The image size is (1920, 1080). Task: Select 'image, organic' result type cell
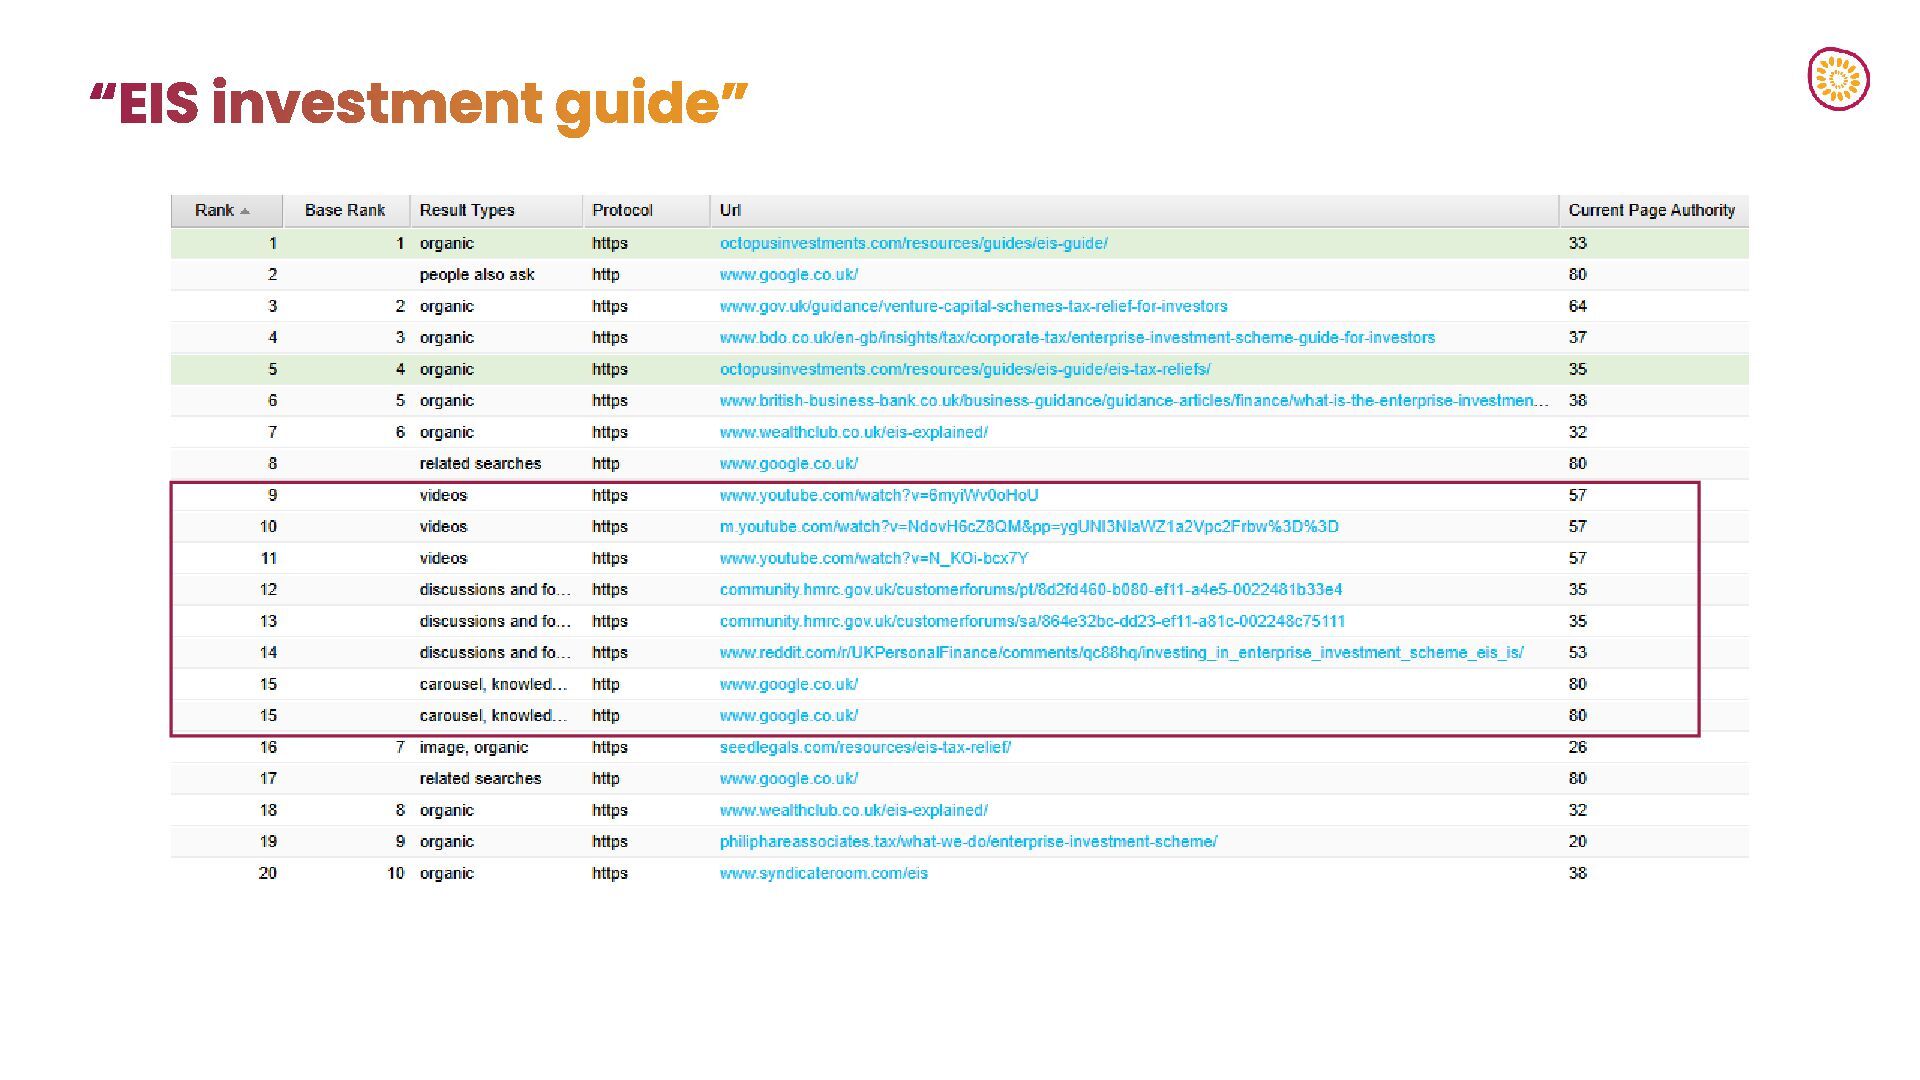[x=474, y=747]
